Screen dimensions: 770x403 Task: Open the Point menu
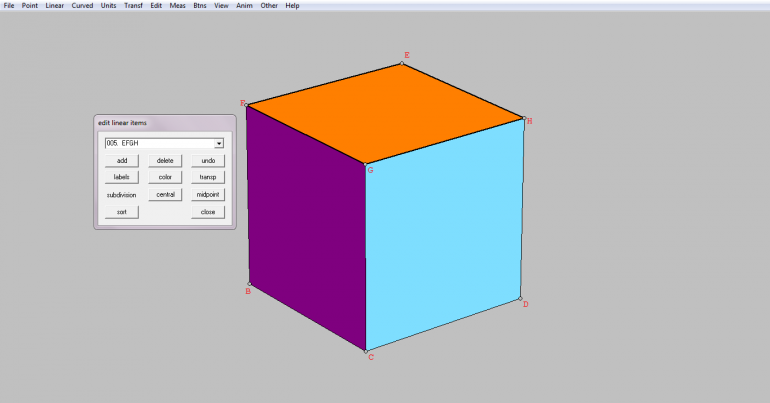(x=29, y=5)
